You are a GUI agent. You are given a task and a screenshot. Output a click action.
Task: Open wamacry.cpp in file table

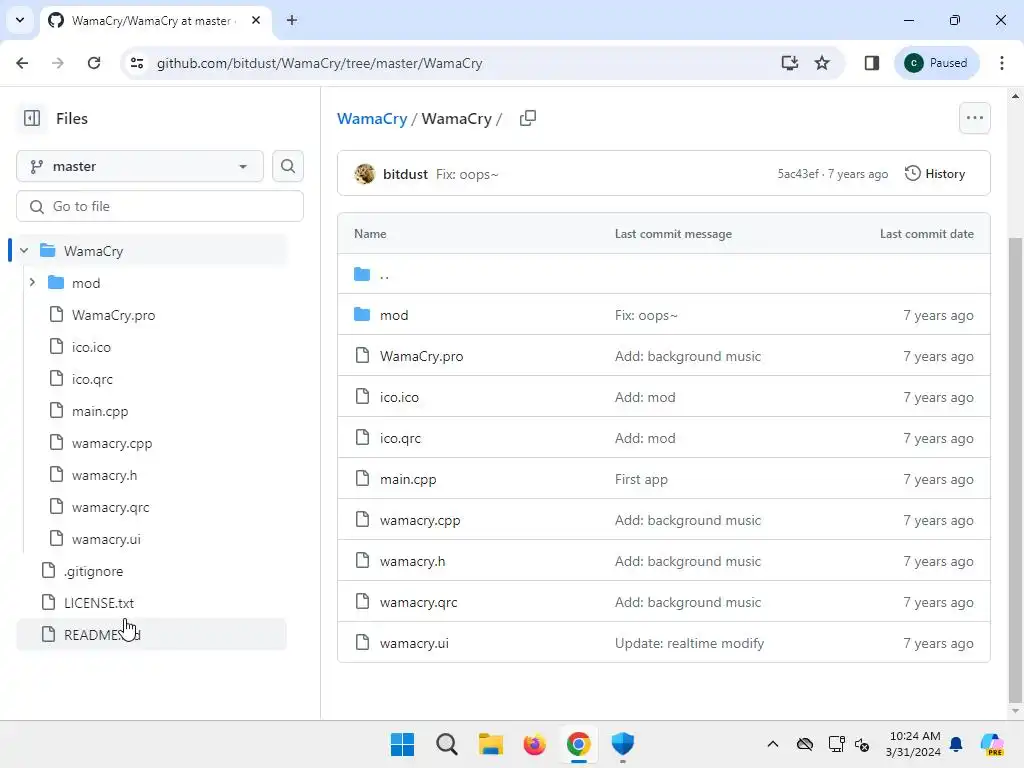(x=420, y=520)
